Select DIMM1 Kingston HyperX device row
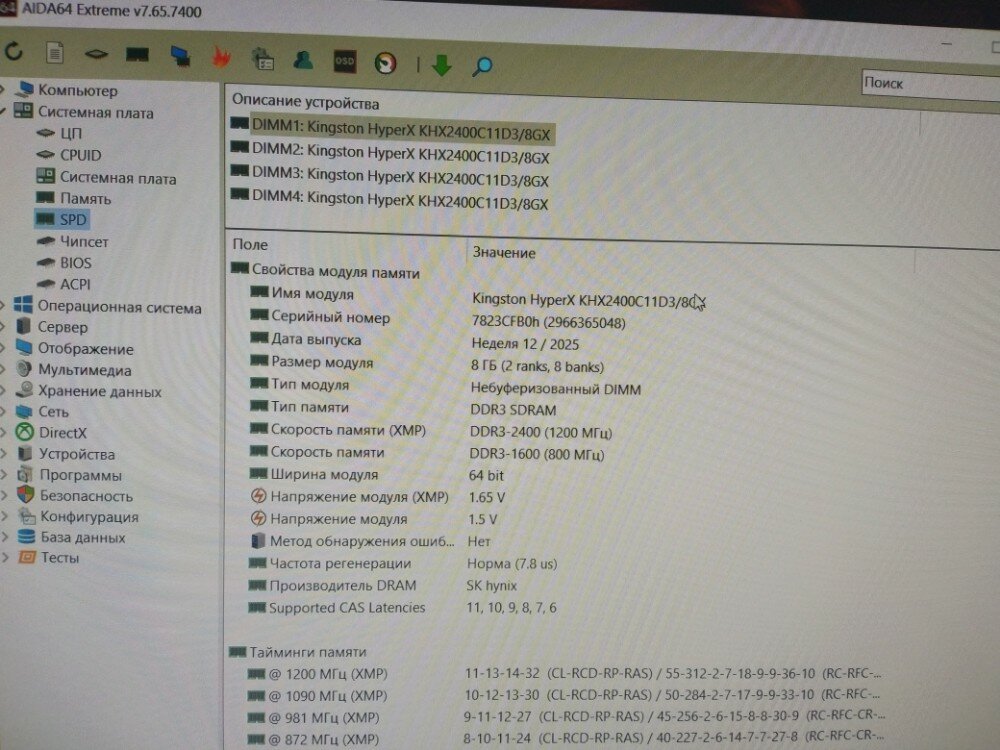1000x750 pixels. pos(391,130)
